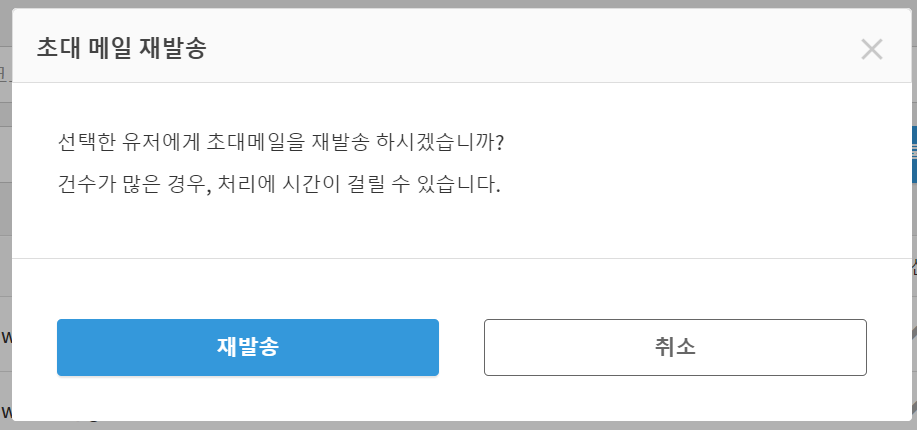
Task: Close the dialog using the X icon
Action: tap(871, 49)
